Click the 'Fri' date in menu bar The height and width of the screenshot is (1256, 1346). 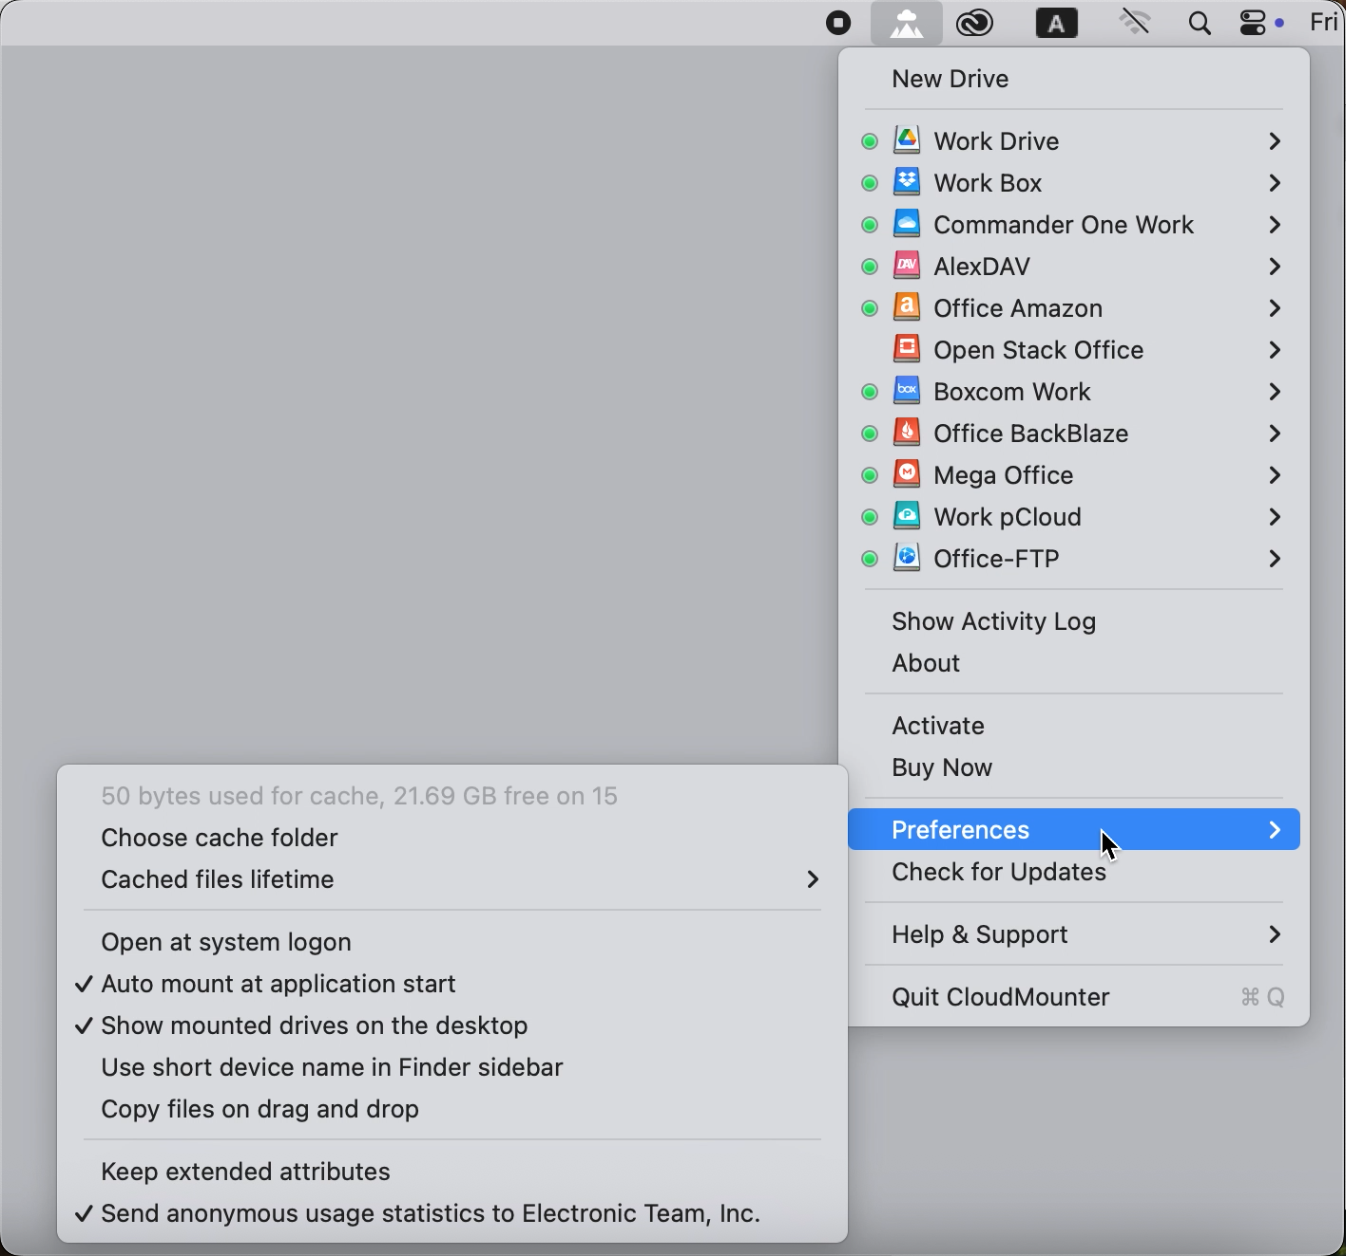(1324, 22)
